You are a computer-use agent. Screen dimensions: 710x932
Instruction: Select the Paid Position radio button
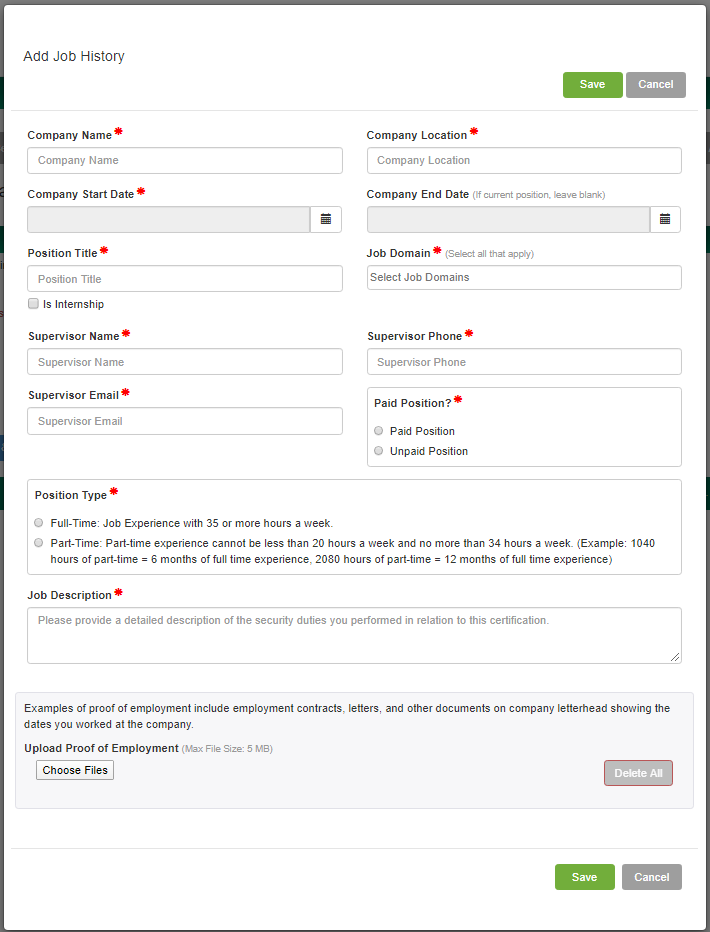pos(378,431)
